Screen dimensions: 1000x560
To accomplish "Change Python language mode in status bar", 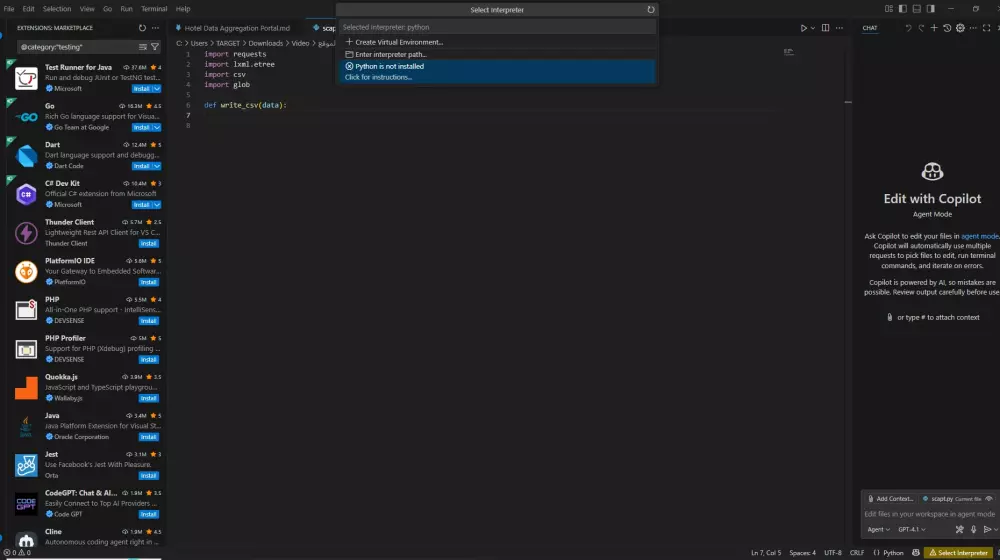I will (893, 553).
